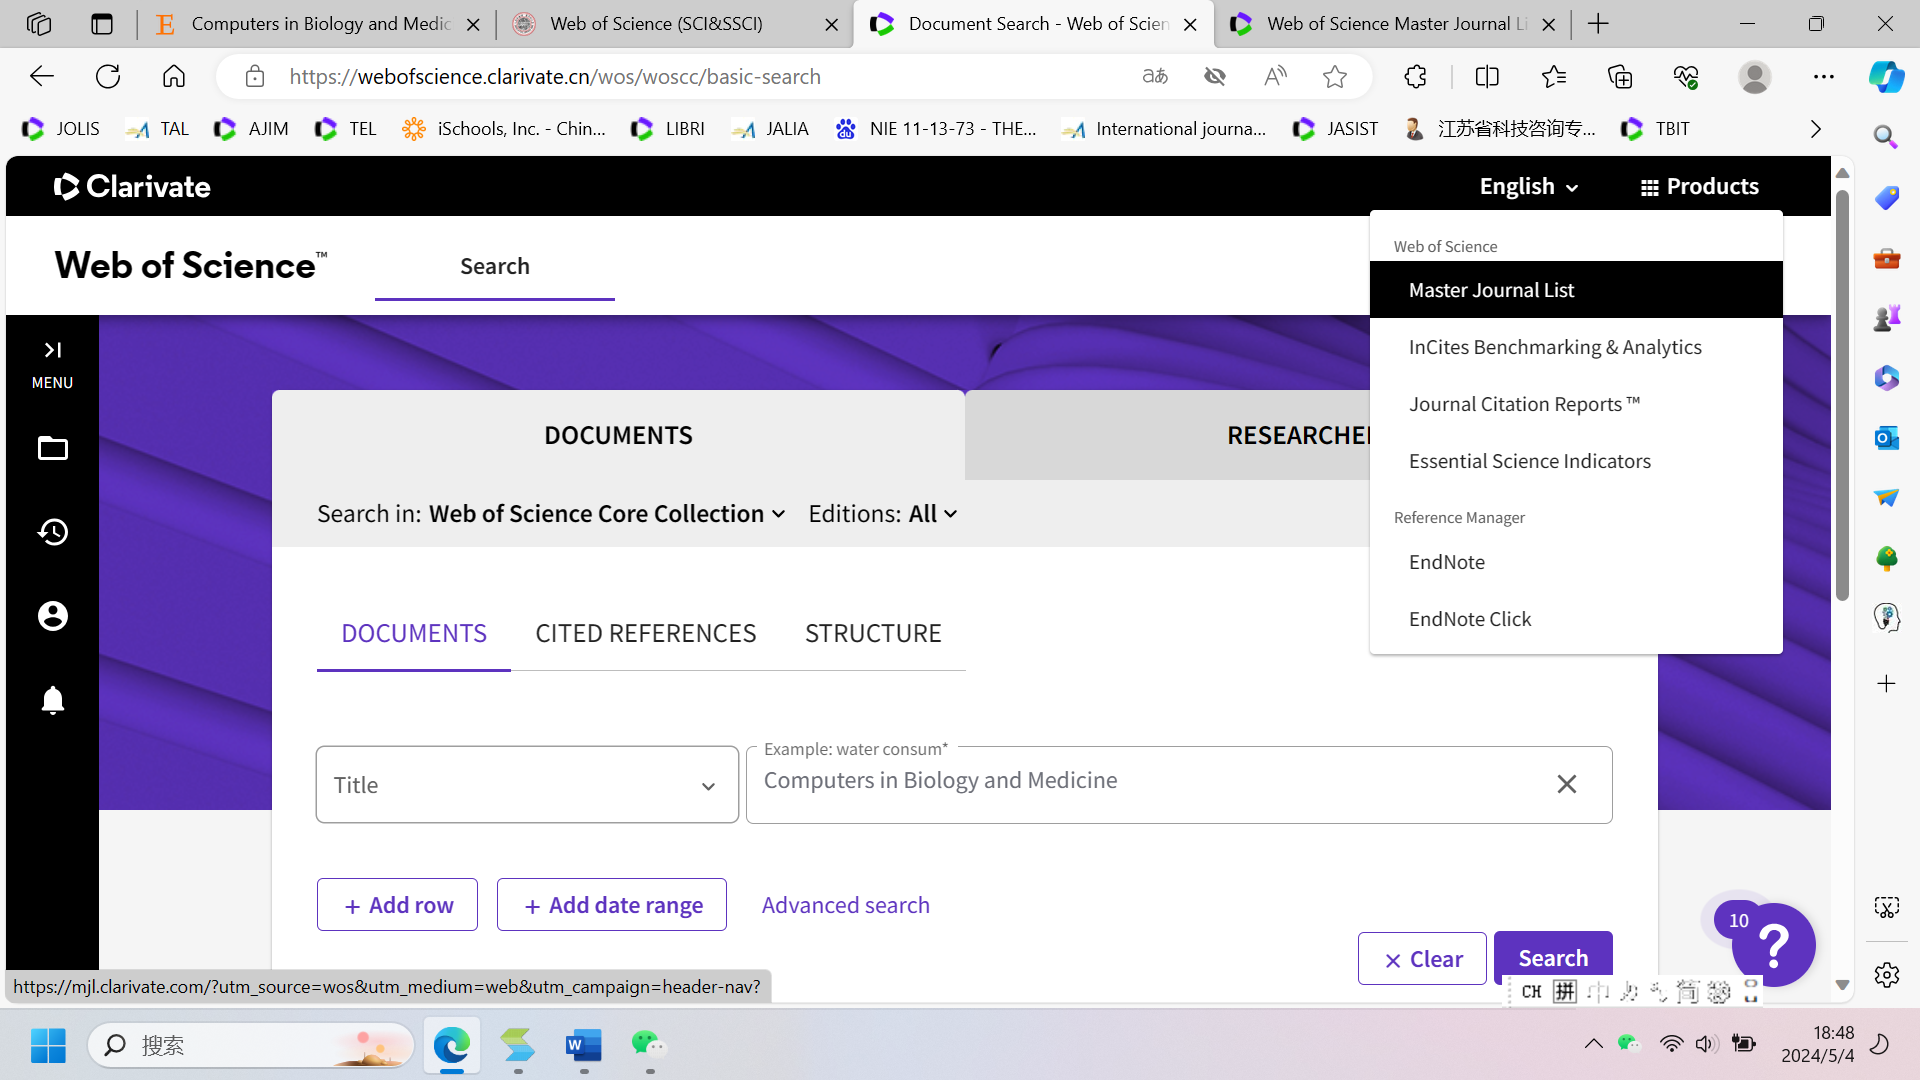Click the Windows Start button
Screen dimensions: 1920x1080
[x=48, y=1045]
